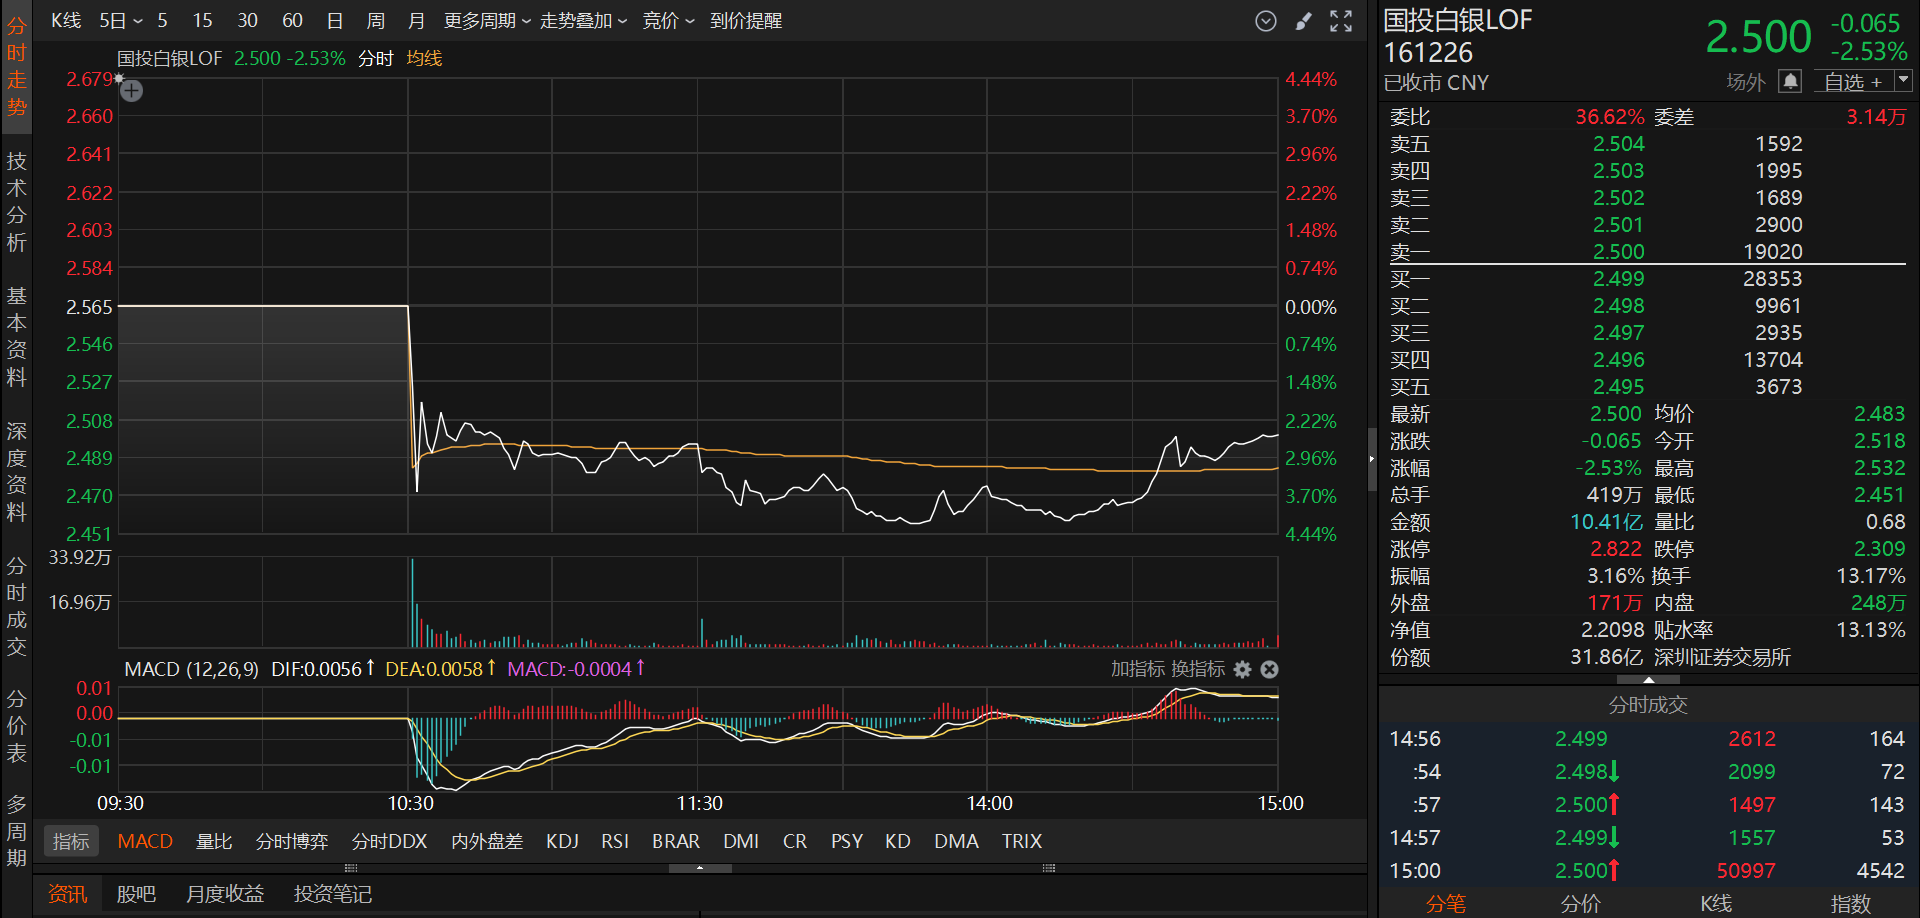Screen dimensions: 1920x918
Task: Expand the 自选 dropdown arrow
Action: point(1903,80)
